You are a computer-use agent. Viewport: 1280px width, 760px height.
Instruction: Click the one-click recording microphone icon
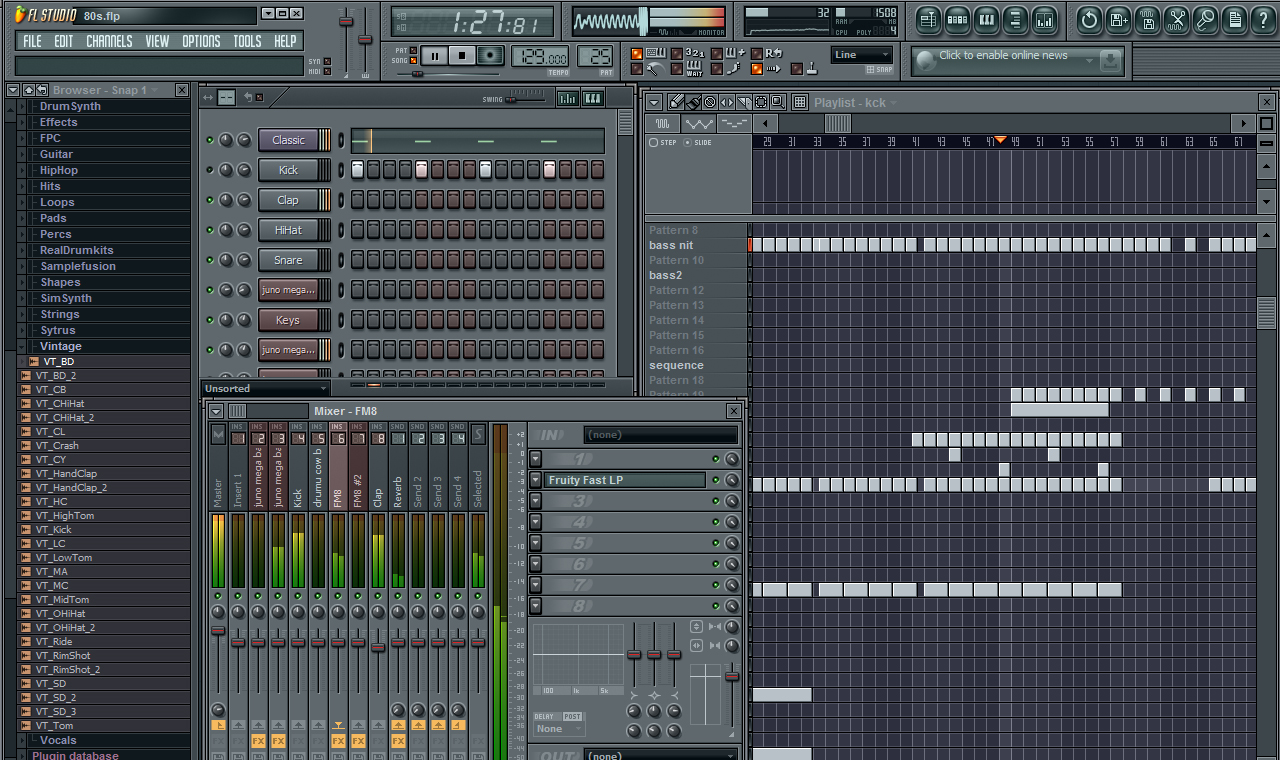(1205, 19)
